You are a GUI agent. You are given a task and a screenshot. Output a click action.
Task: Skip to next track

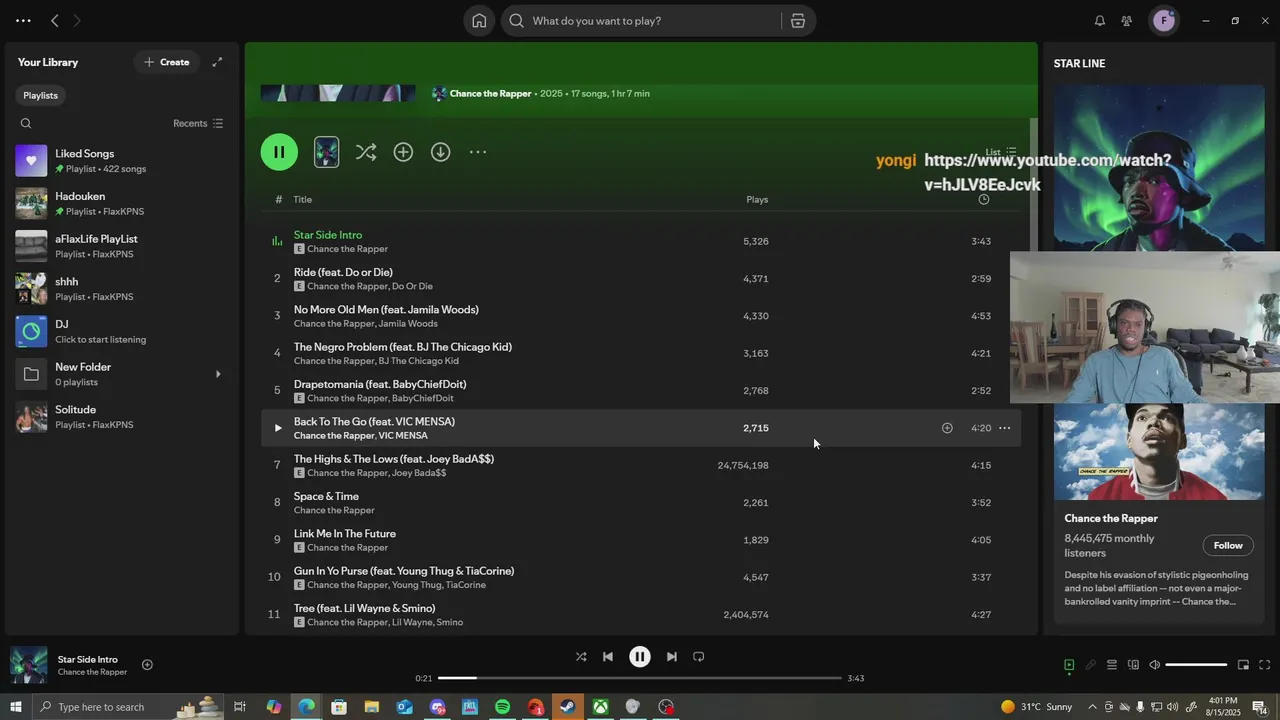coord(672,657)
